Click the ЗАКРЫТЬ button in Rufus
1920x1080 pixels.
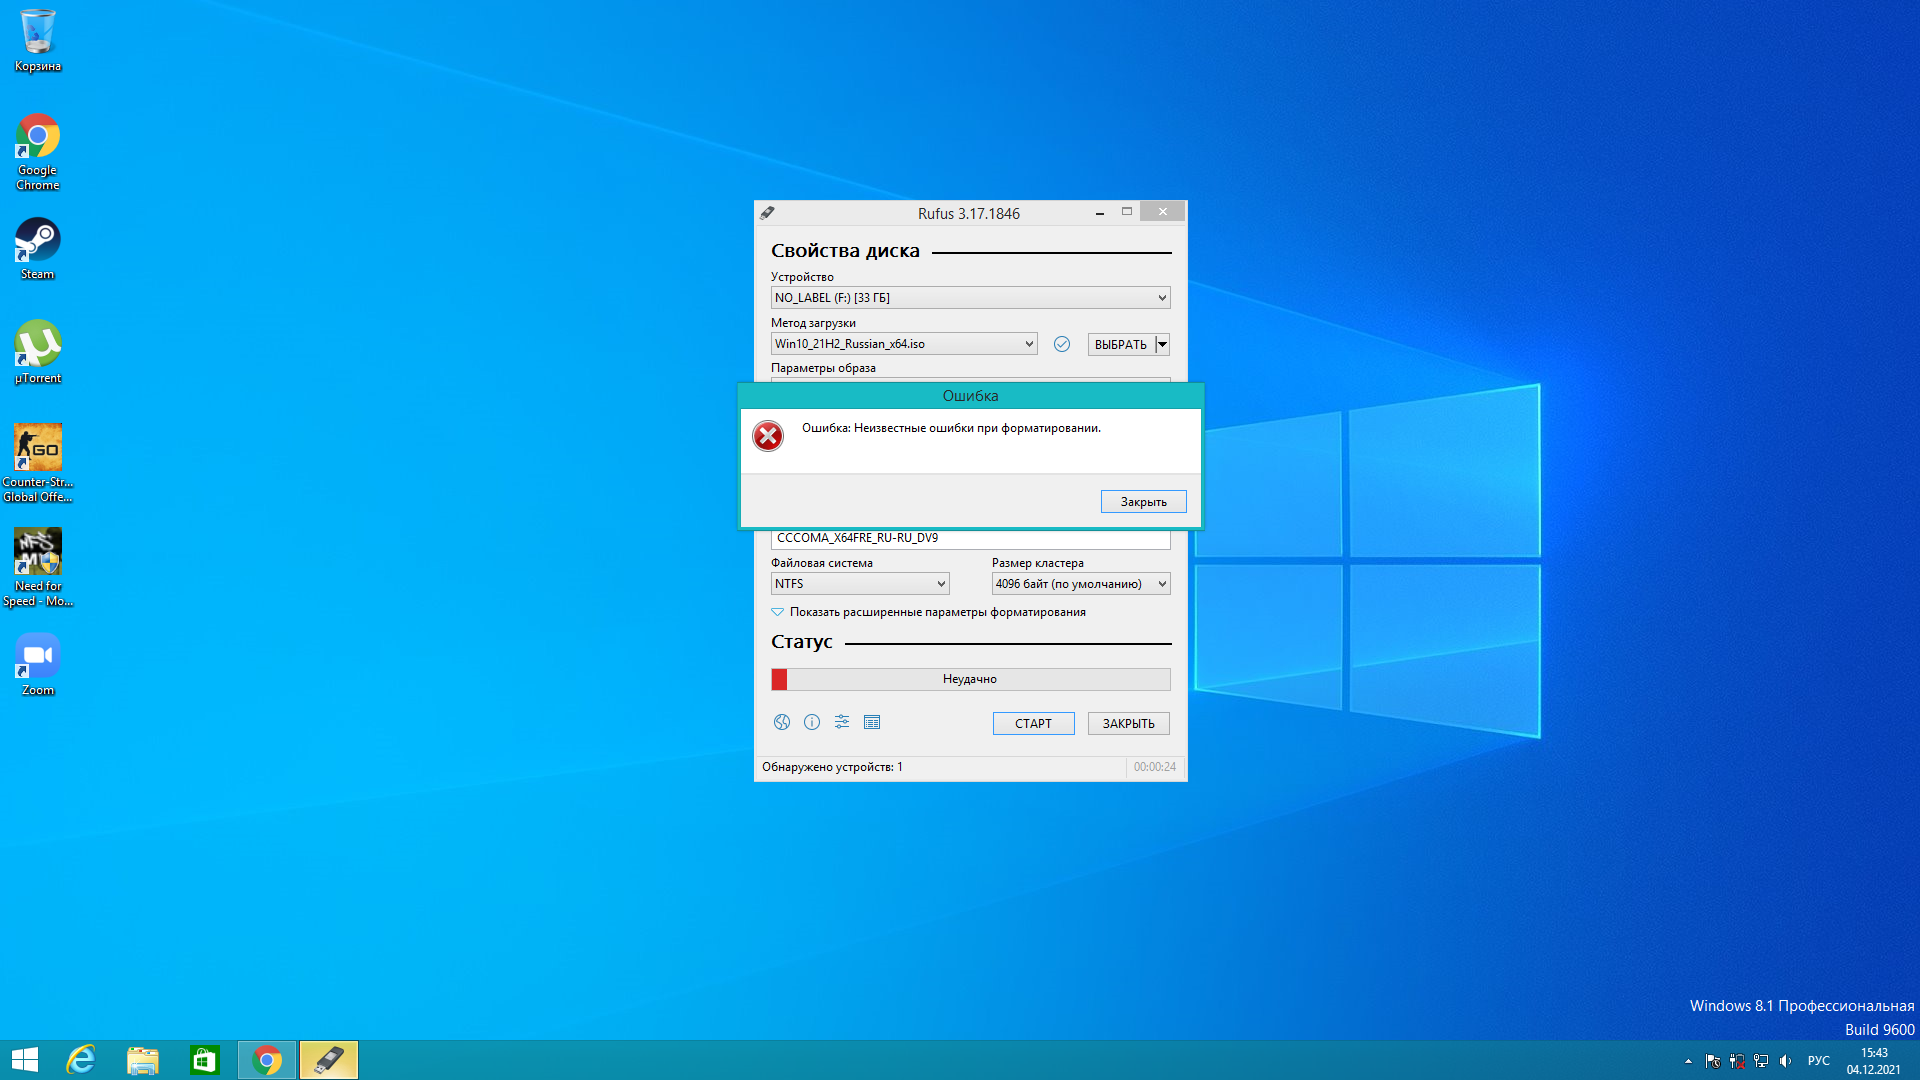coord(1128,723)
